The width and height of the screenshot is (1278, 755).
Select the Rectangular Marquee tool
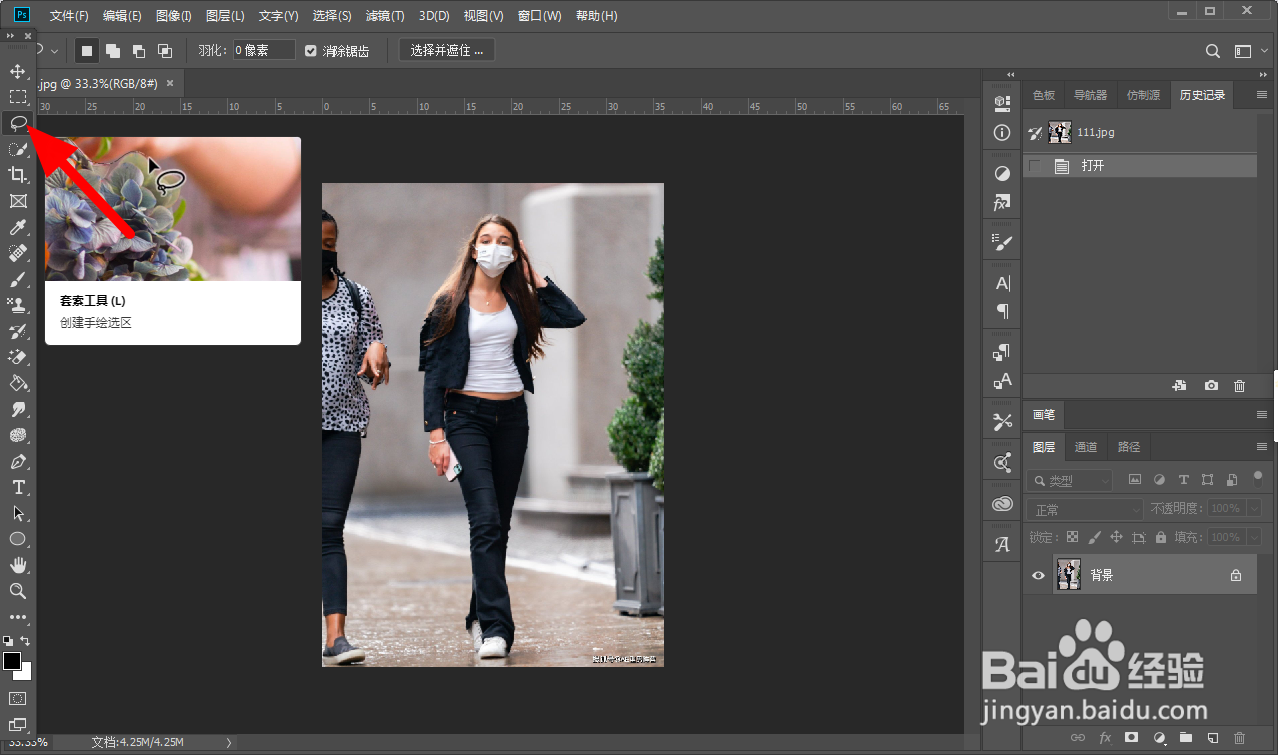[17, 97]
